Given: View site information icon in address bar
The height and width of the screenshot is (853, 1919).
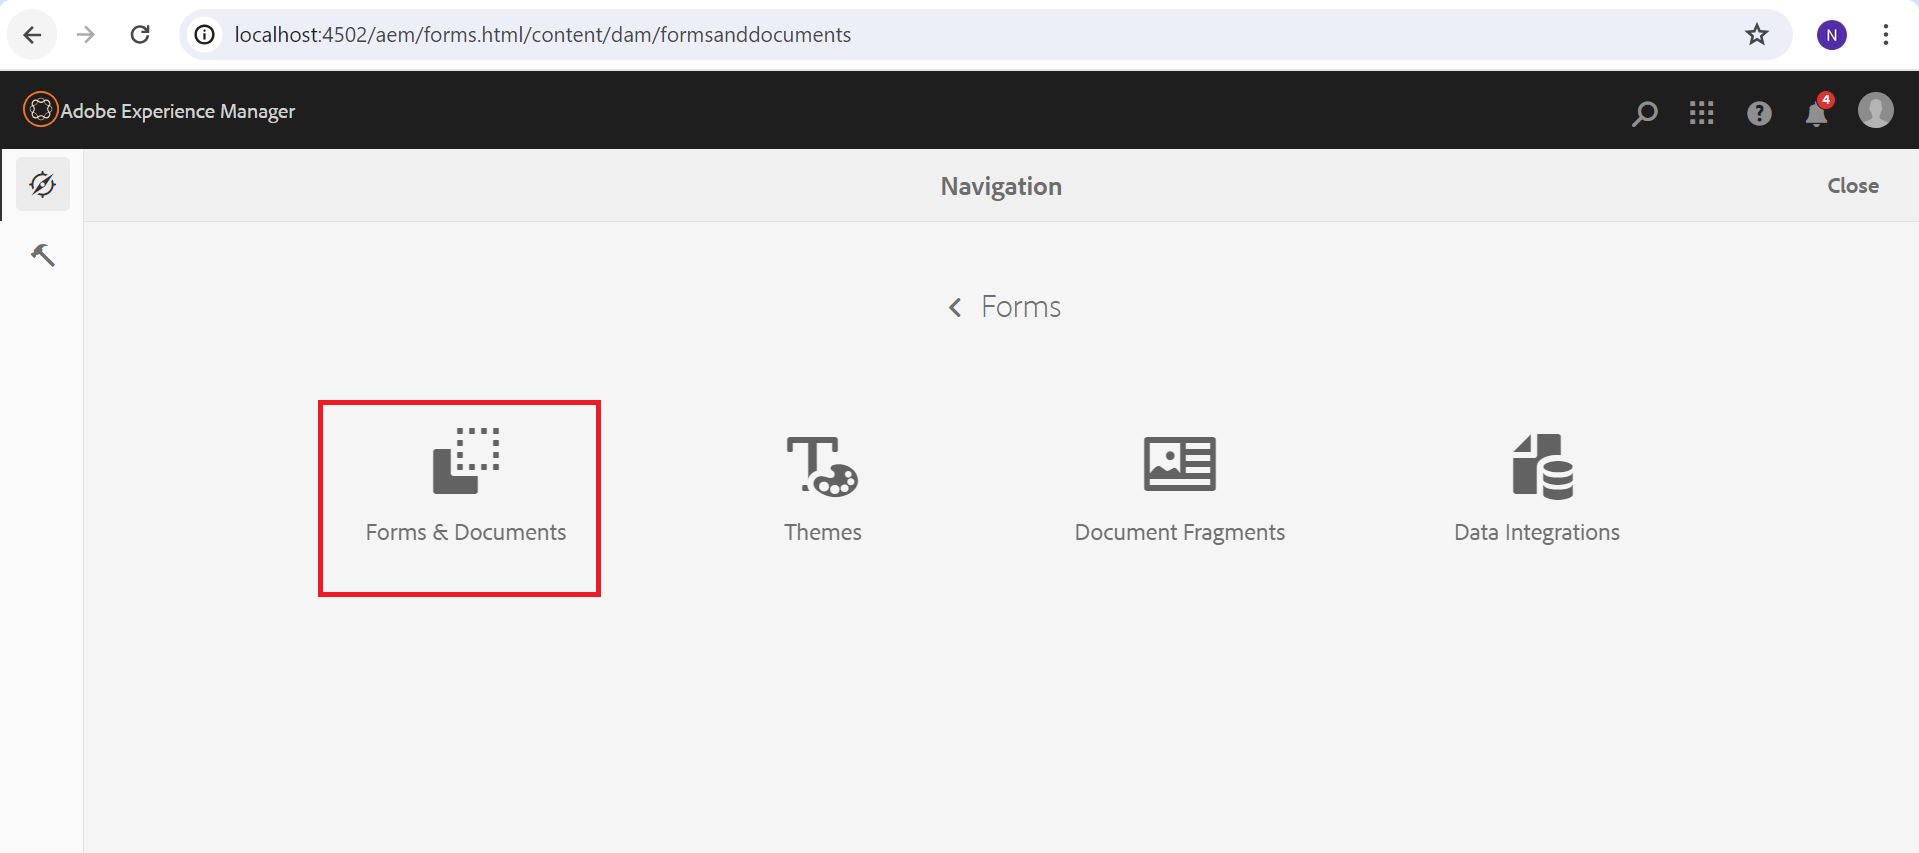Looking at the screenshot, I should pyautogui.click(x=204, y=35).
